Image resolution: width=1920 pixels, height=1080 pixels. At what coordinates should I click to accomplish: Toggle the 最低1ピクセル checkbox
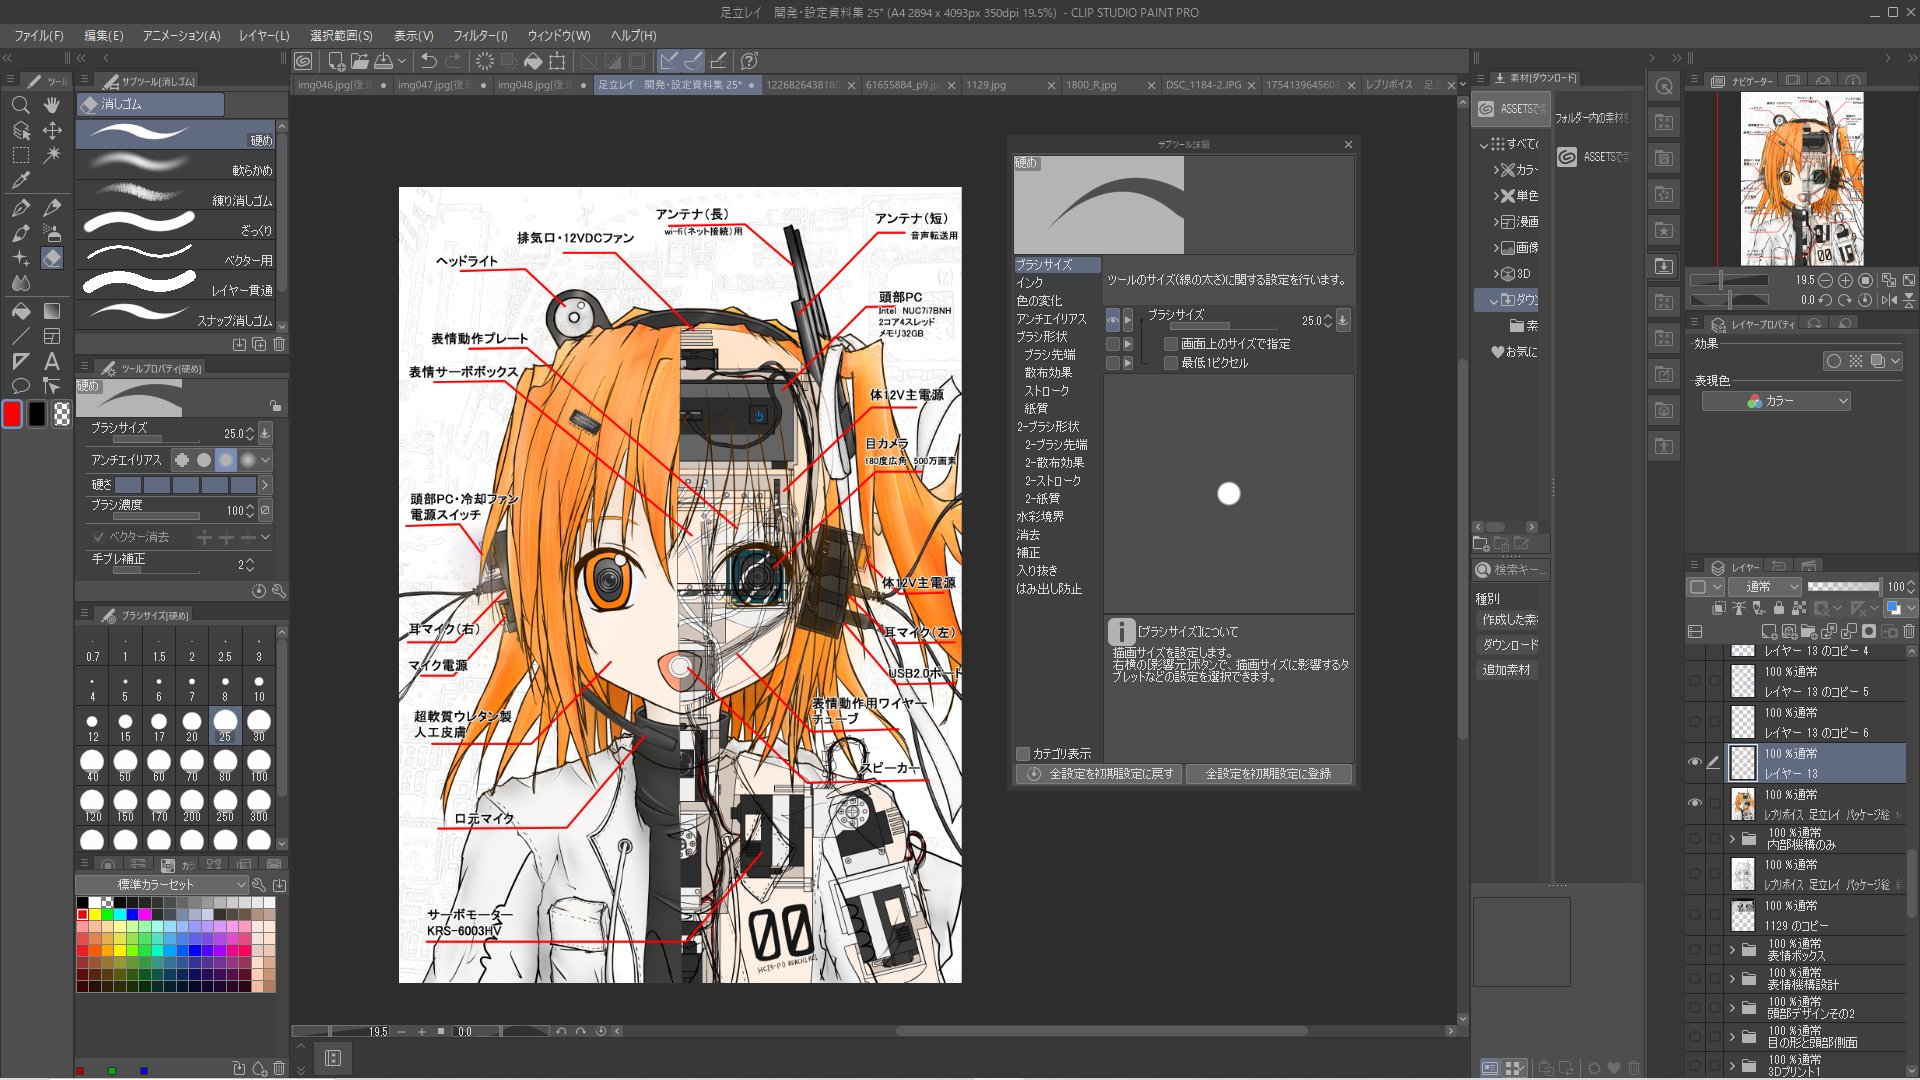tap(1171, 363)
